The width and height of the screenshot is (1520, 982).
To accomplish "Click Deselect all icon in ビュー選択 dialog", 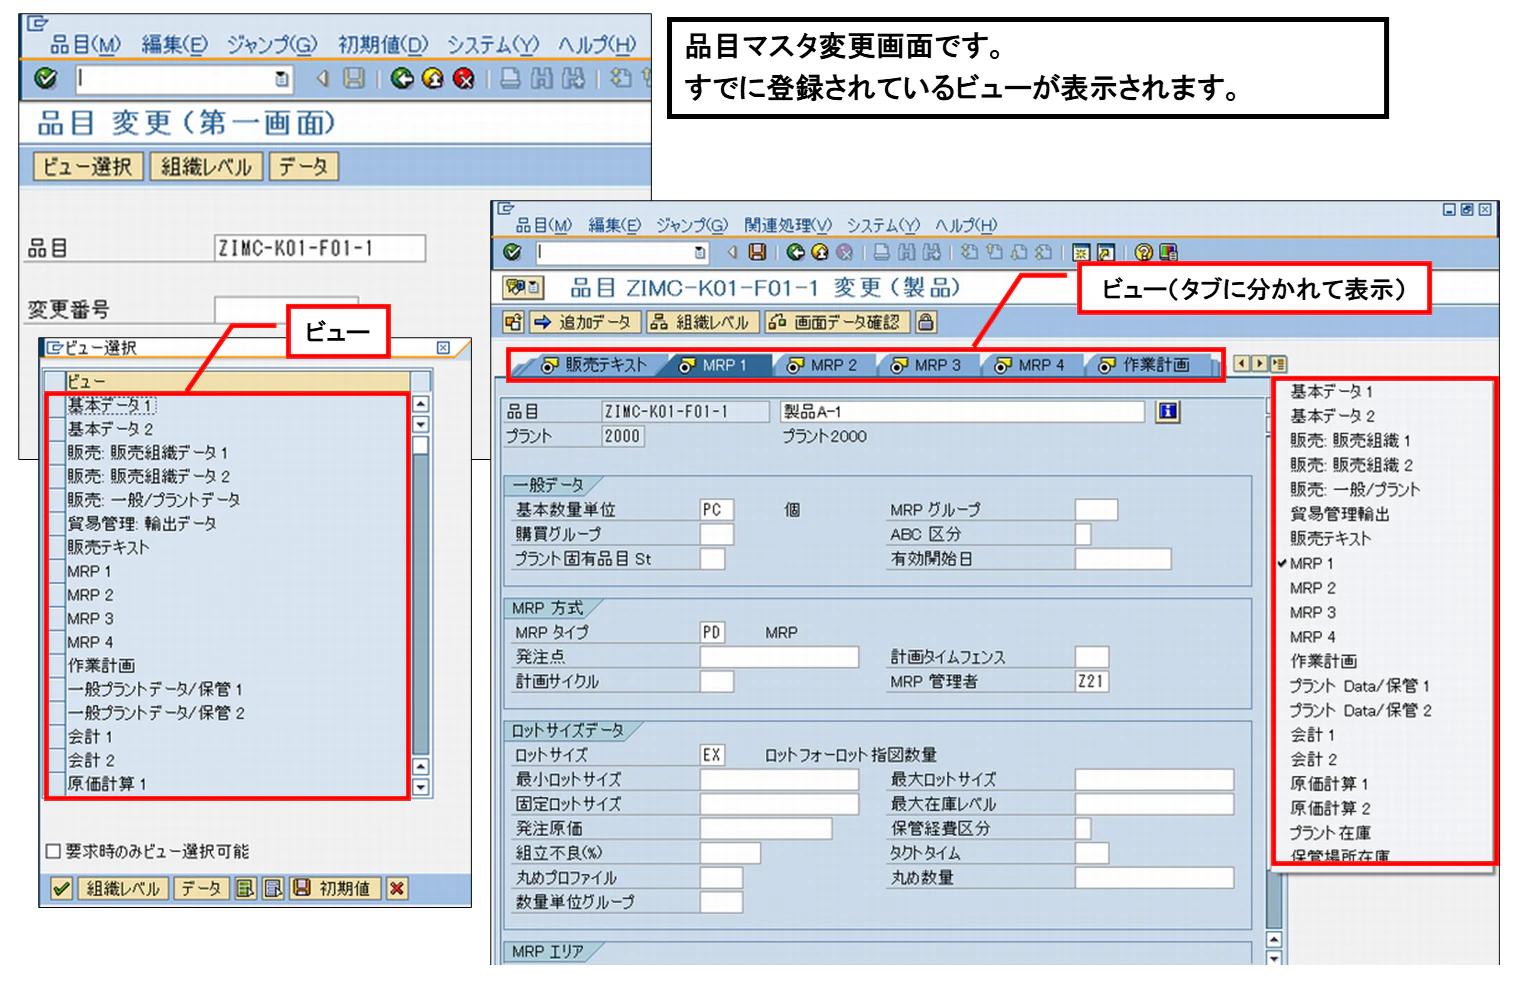I will (x=273, y=888).
